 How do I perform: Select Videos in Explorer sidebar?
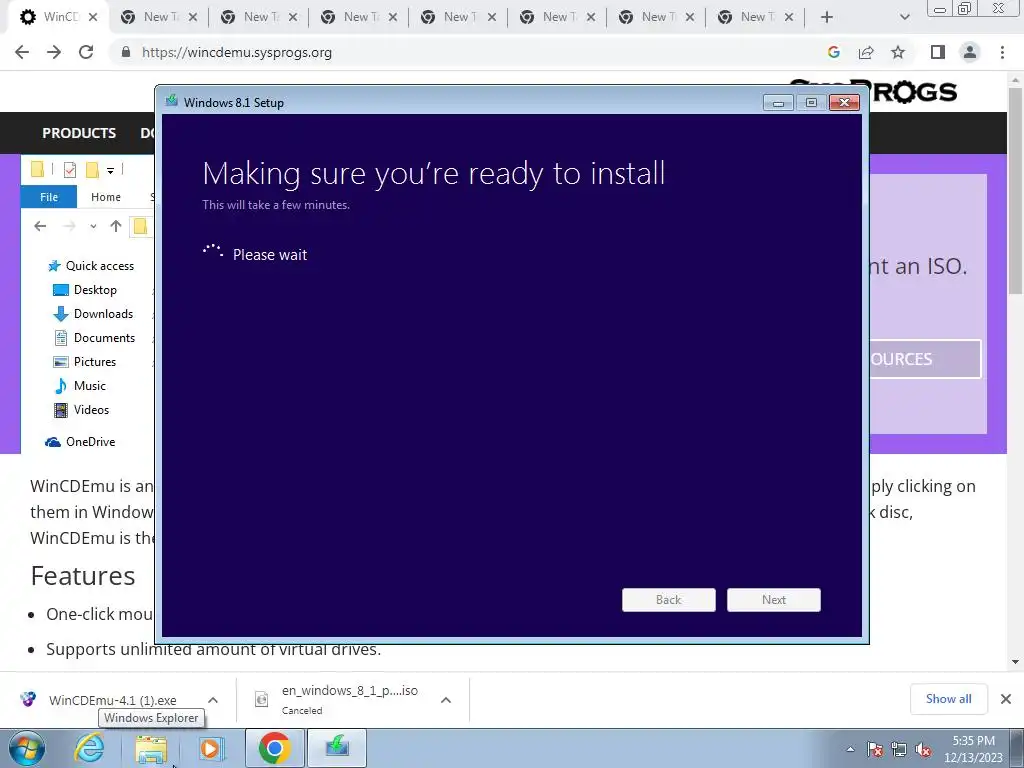click(x=81, y=410)
